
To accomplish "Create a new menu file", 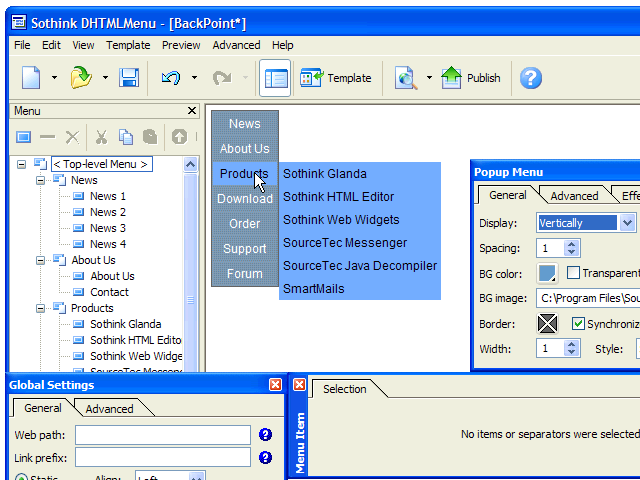I will [x=31, y=78].
